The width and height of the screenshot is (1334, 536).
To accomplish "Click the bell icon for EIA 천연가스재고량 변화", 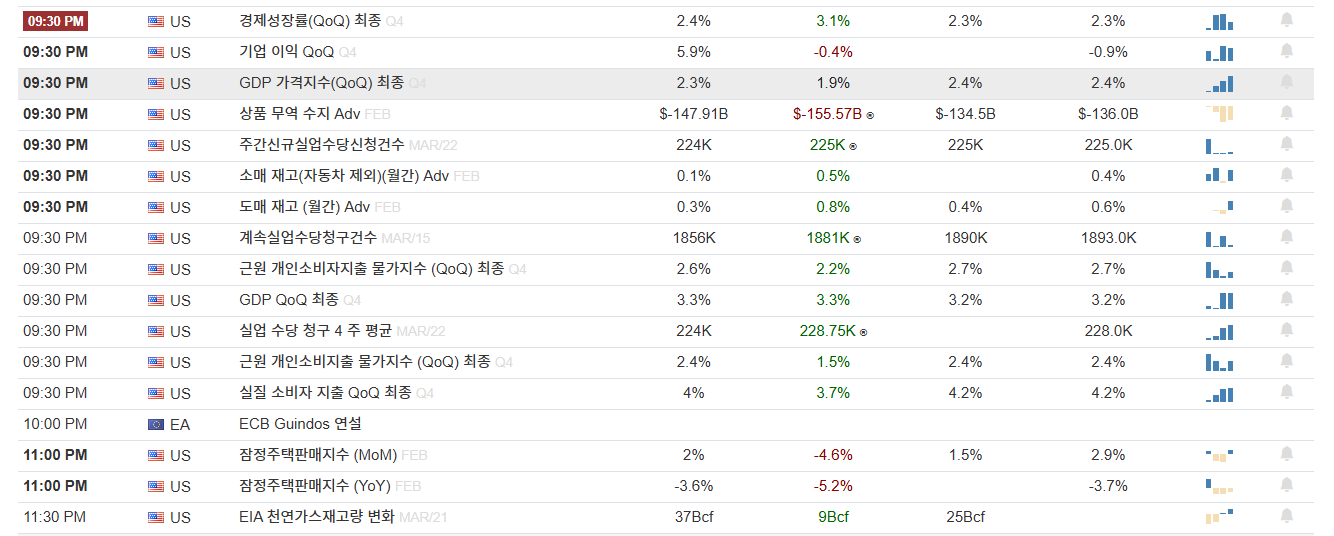I will [x=1287, y=516].
